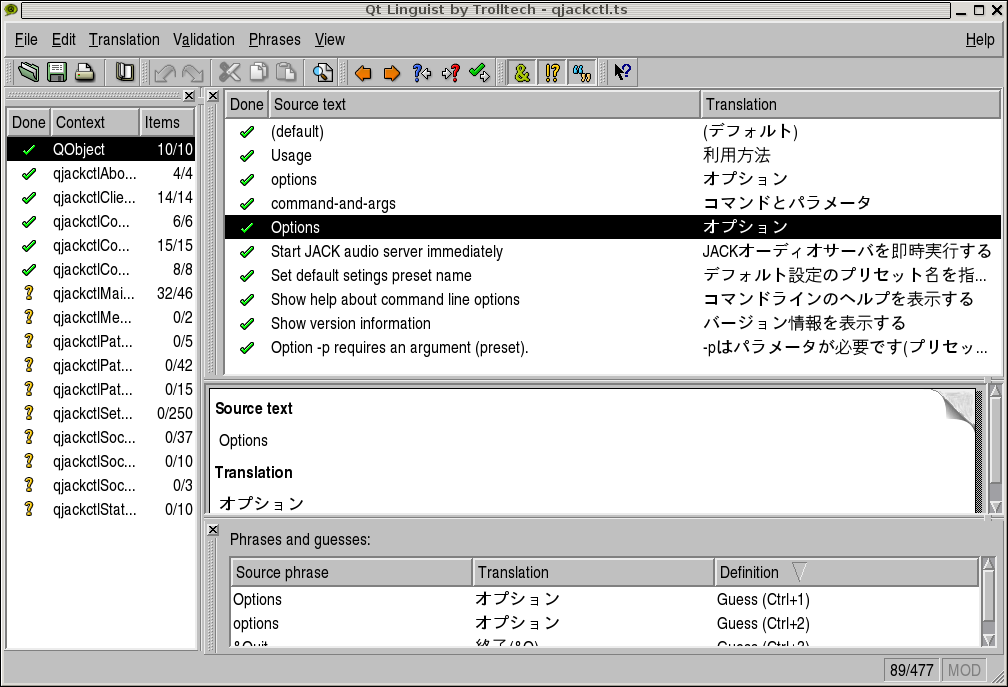
Task: Mark done and go to next entry
Action: [x=480, y=72]
